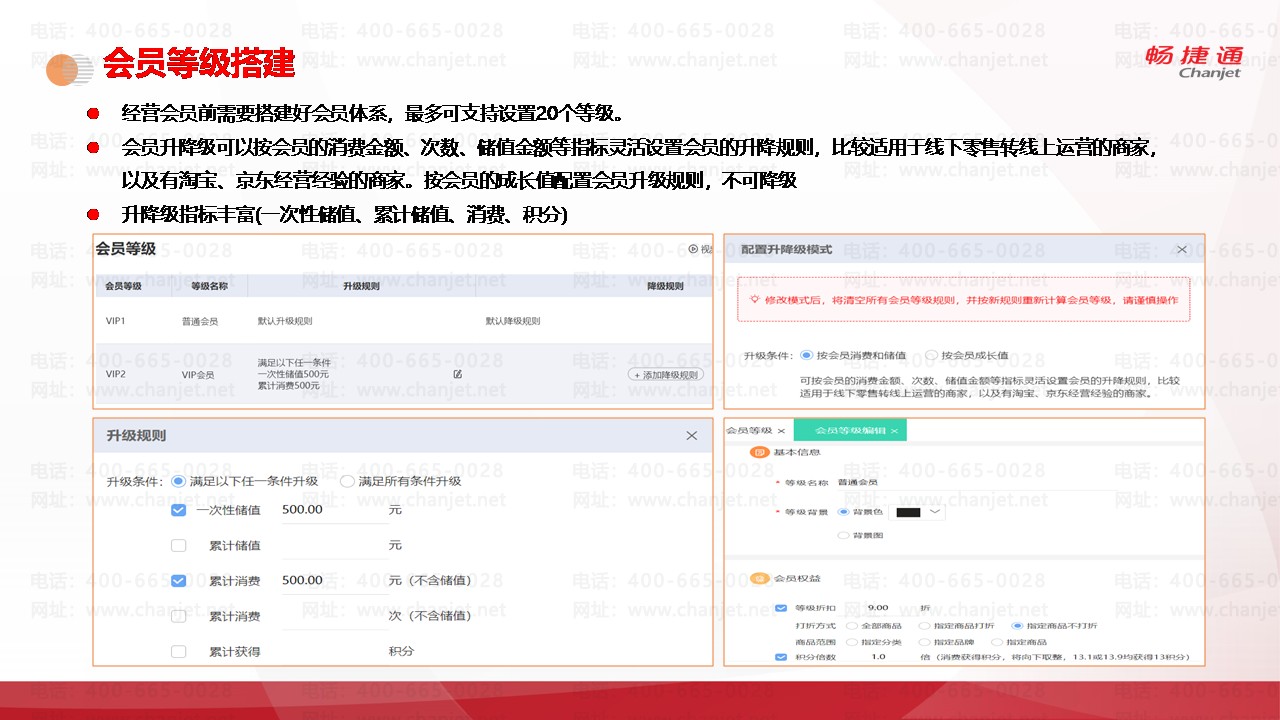The image size is (1280, 720).
Task: Click the black background color swatch
Action: pos(908,512)
